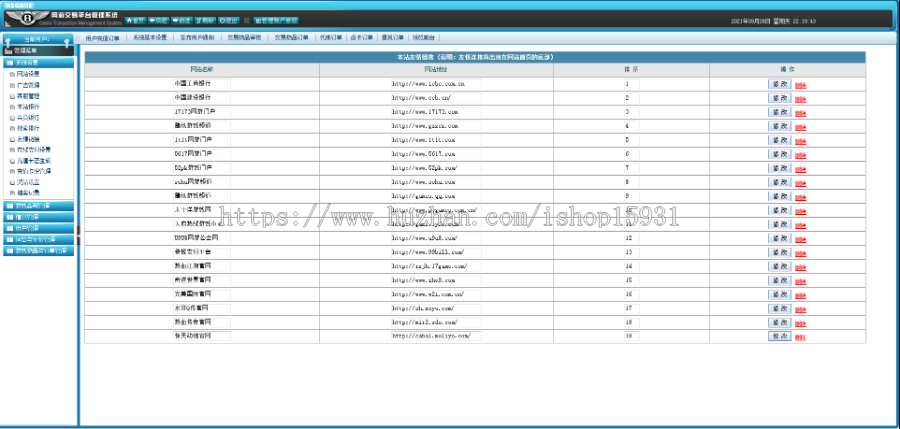Open 管理员账户修改 admin account button

276,20
